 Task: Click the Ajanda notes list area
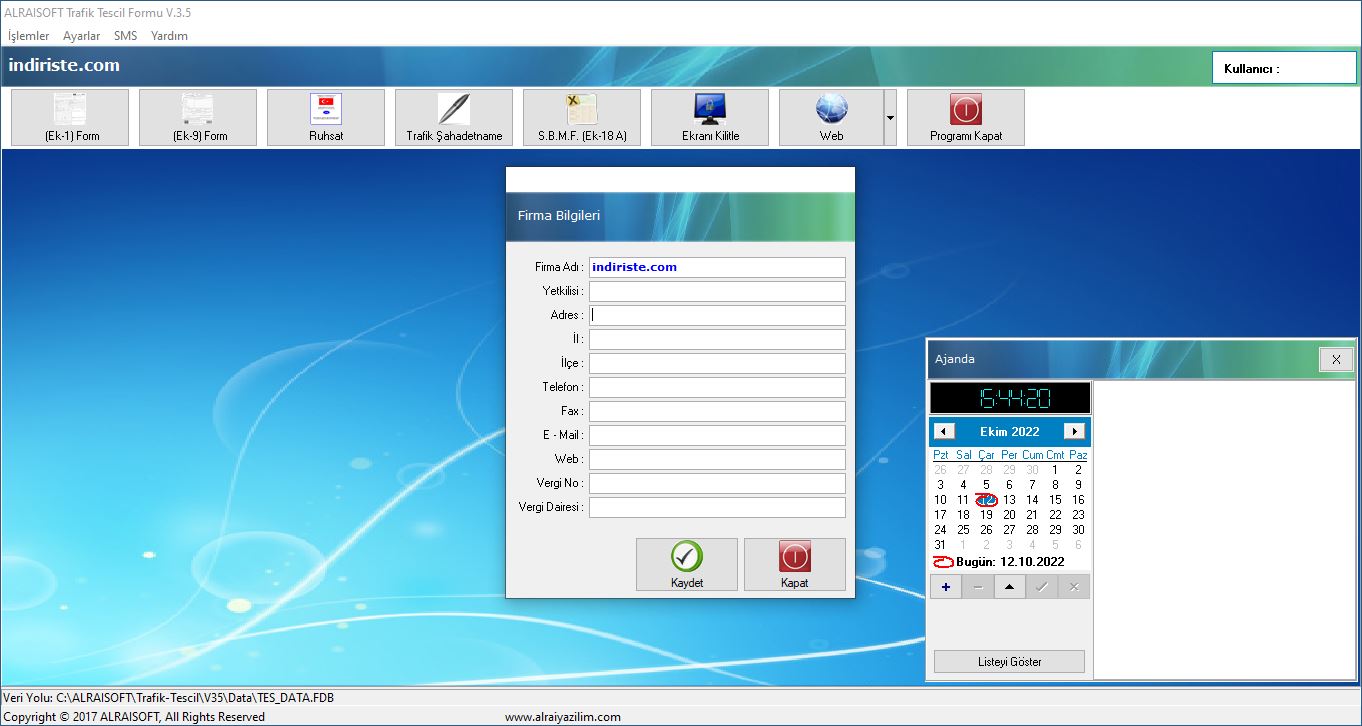pos(1225,530)
